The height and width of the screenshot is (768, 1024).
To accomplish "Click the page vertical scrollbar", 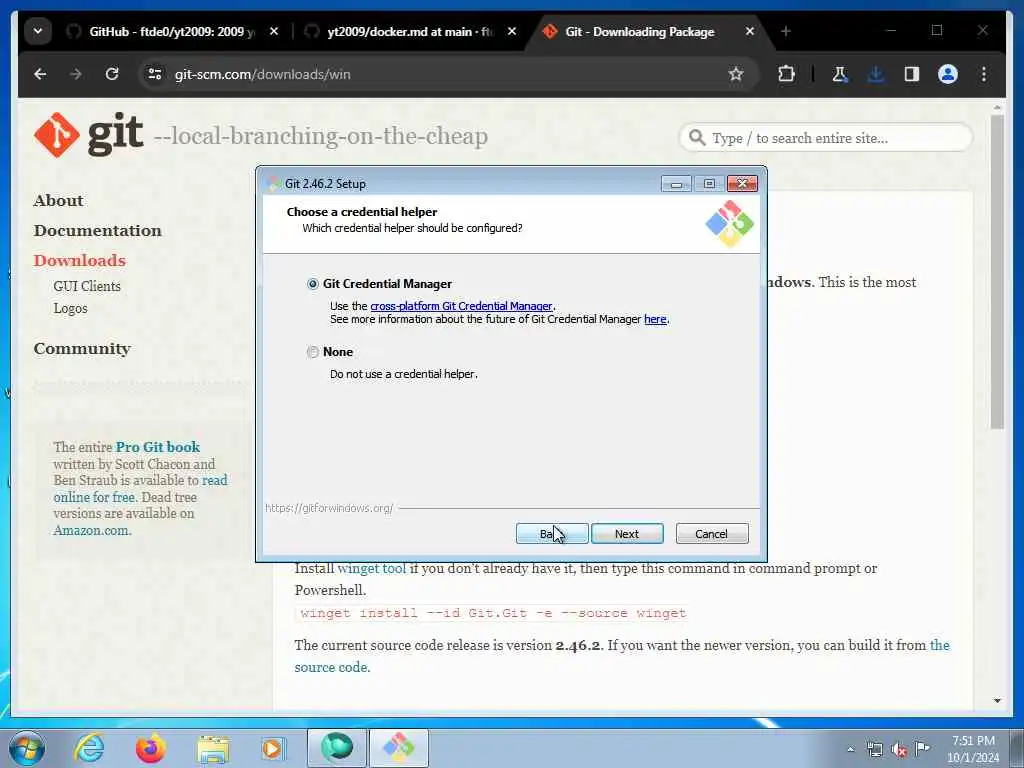I will pyautogui.click(x=997, y=272).
